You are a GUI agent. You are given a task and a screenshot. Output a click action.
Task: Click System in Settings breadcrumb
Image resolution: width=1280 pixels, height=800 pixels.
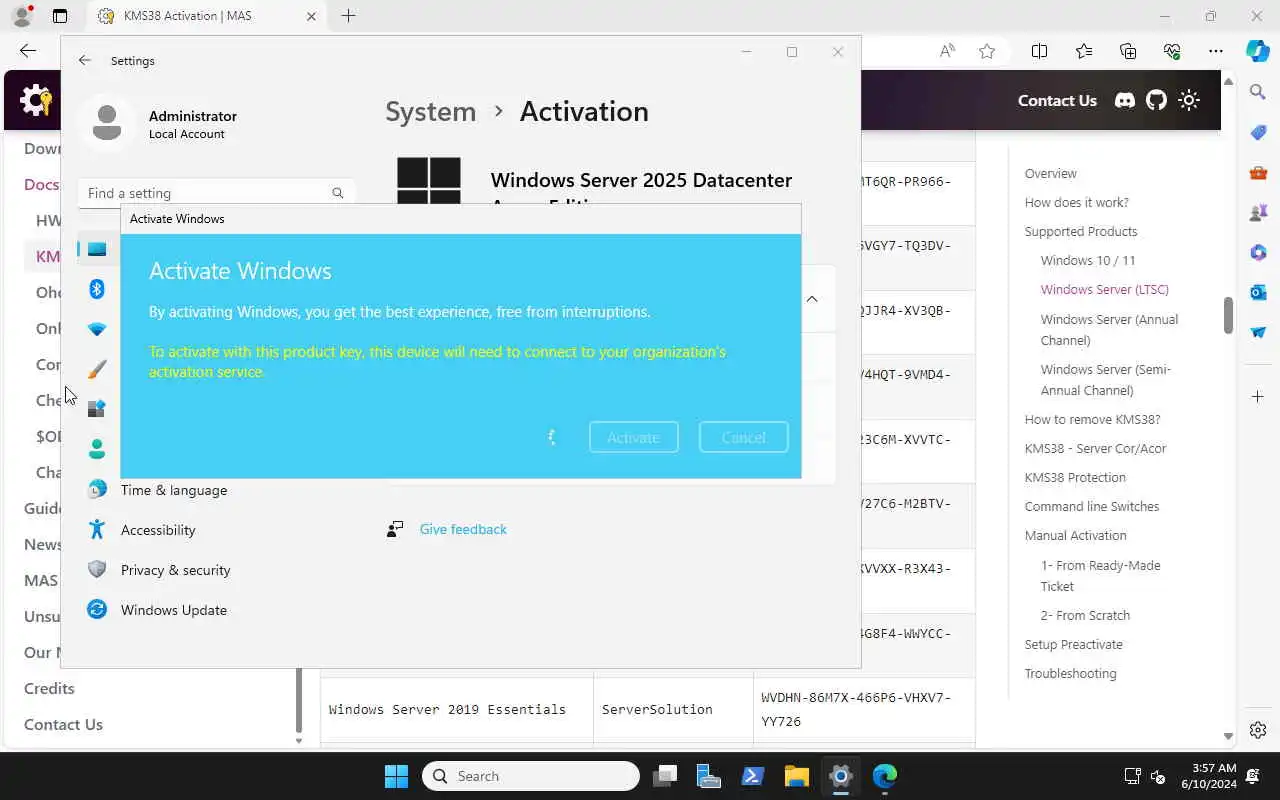(431, 111)
